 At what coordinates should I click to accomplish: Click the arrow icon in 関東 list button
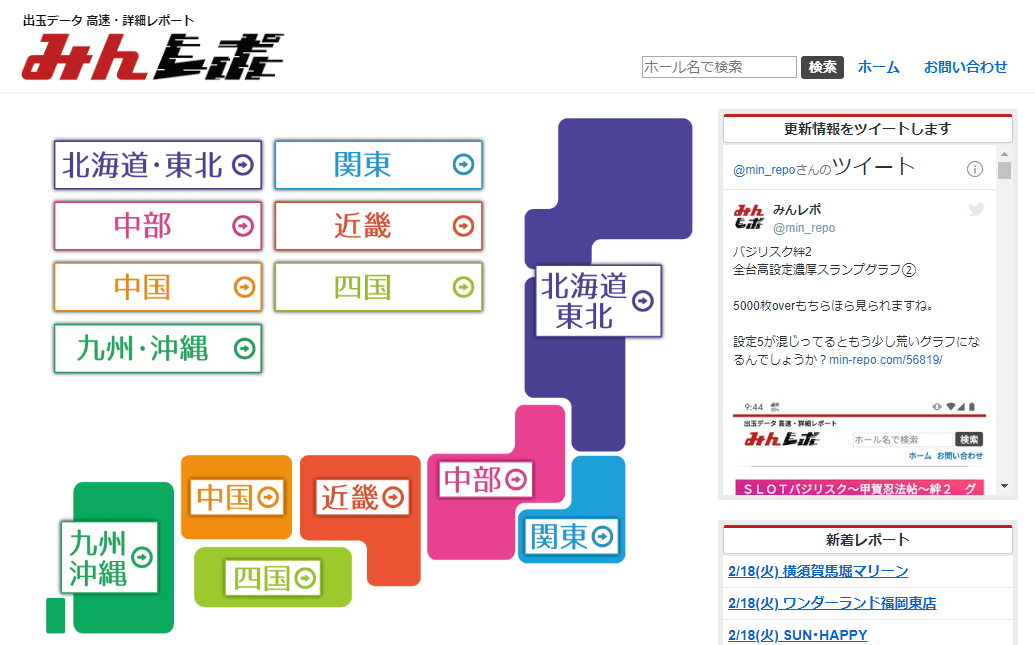coord(463,164)
